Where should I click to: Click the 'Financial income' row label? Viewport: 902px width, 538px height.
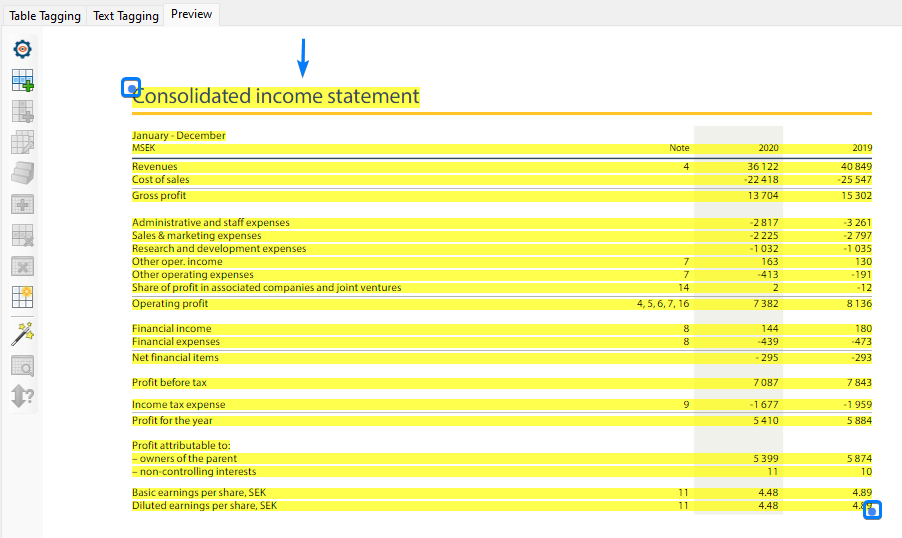(x=171, y=329)
